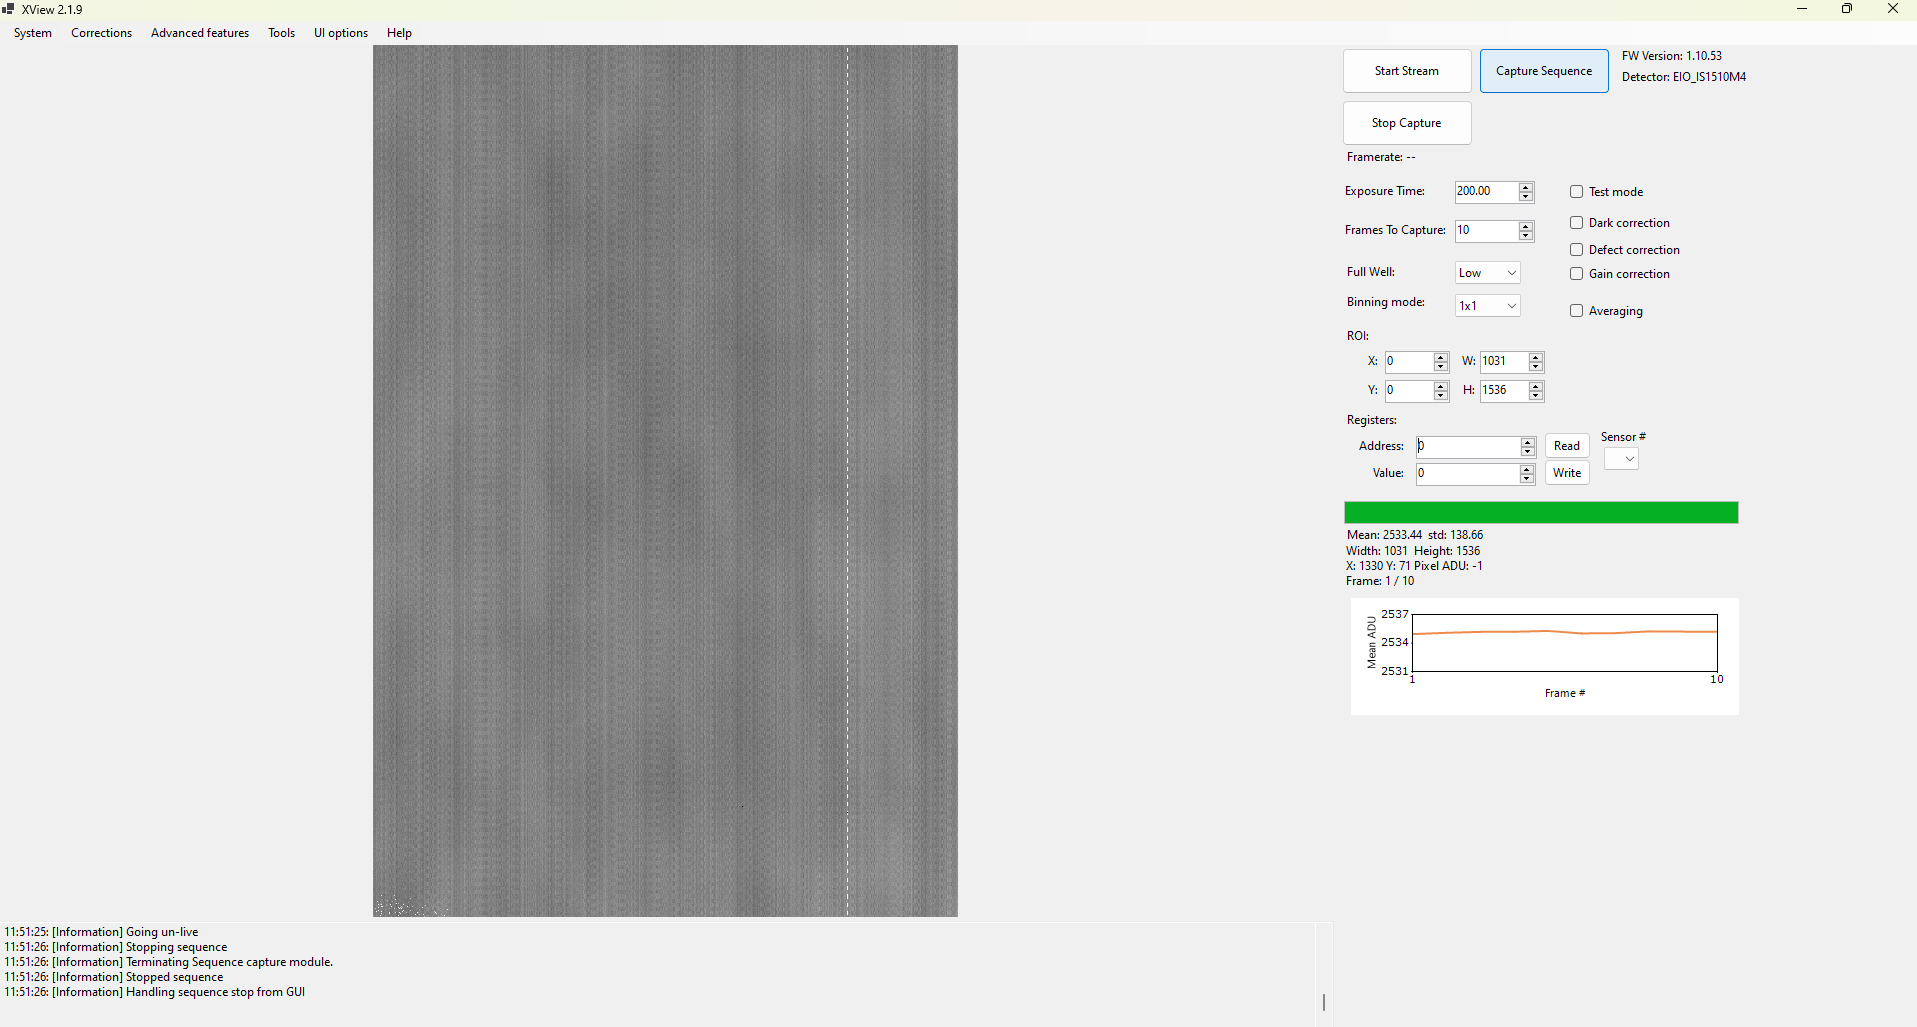Open the Full Well dropdown
The width and height of the screenshot is (1917, 1027).
1487,273
